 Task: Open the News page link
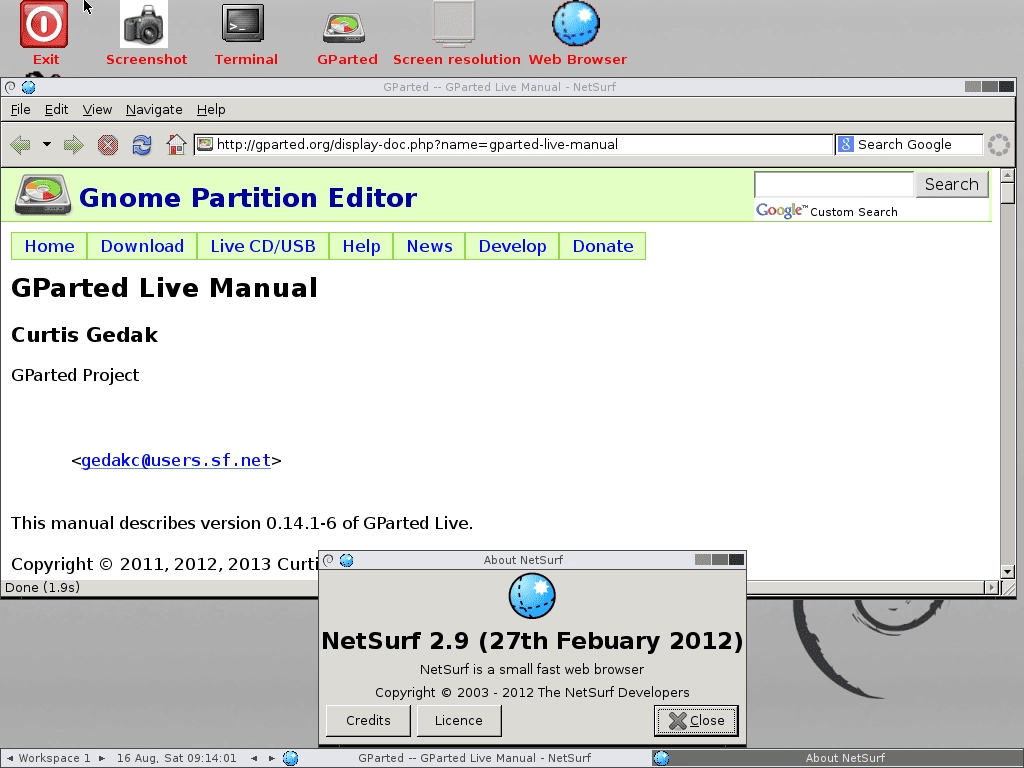click(x=429, y=246)
